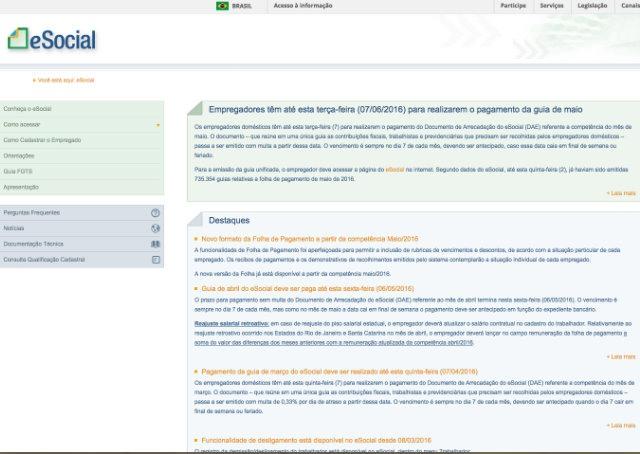Open the Apresentação menu item
This screenshot has height=454, width=640.
pyautogui.click(x=21, y=187)
